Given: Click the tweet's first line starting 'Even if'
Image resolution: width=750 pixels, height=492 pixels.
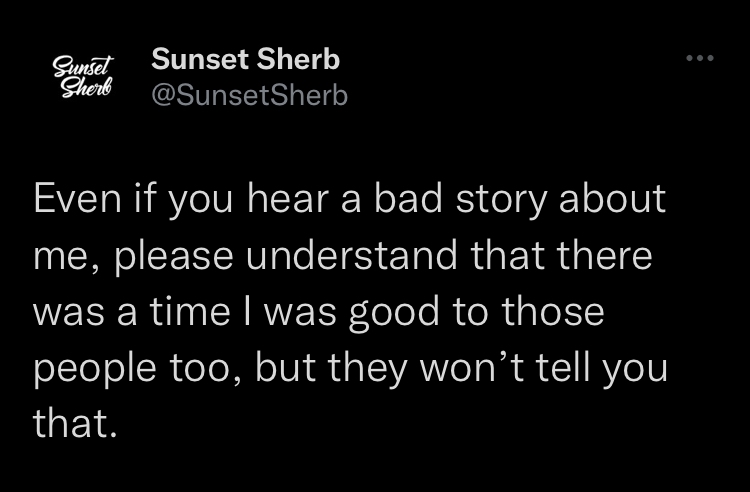Looking at the screenshot, I should point(349,199).
